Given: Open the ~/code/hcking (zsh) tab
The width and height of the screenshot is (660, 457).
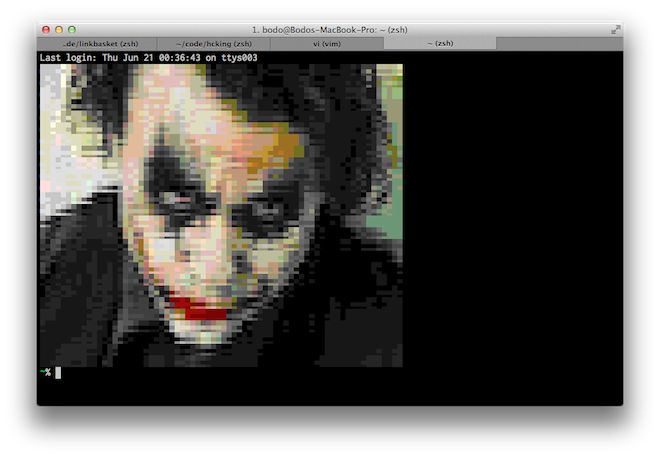Looking at the screenshot, I should pos(213,44).
